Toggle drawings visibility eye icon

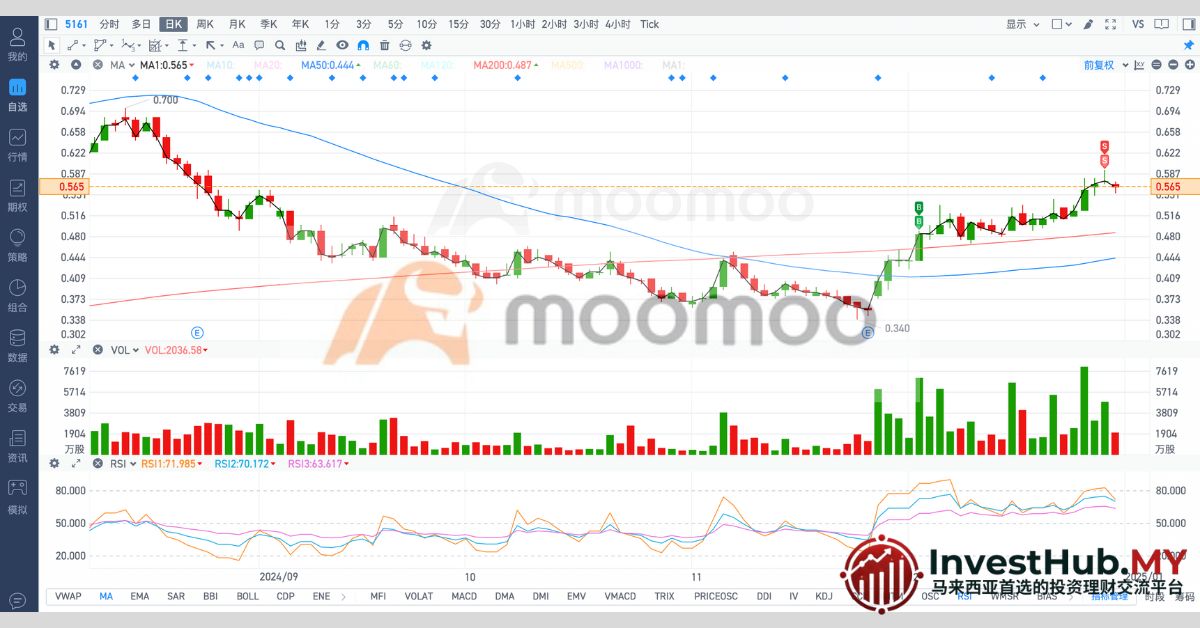pyautogui.click(x=342, y=44)
